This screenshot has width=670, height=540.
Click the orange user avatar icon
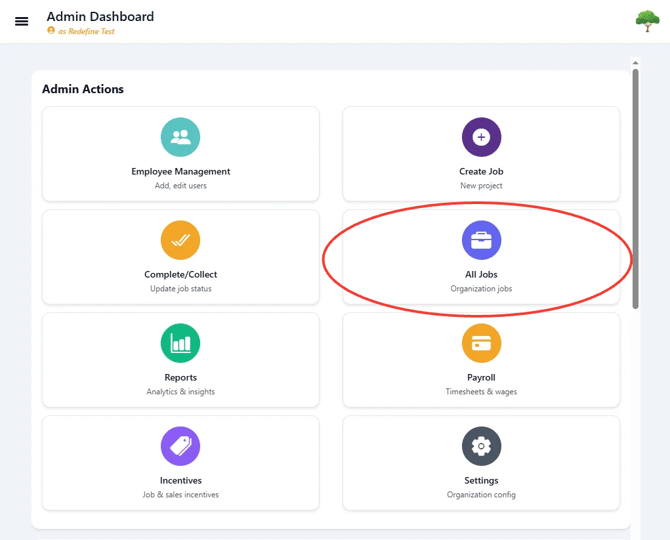51,30
